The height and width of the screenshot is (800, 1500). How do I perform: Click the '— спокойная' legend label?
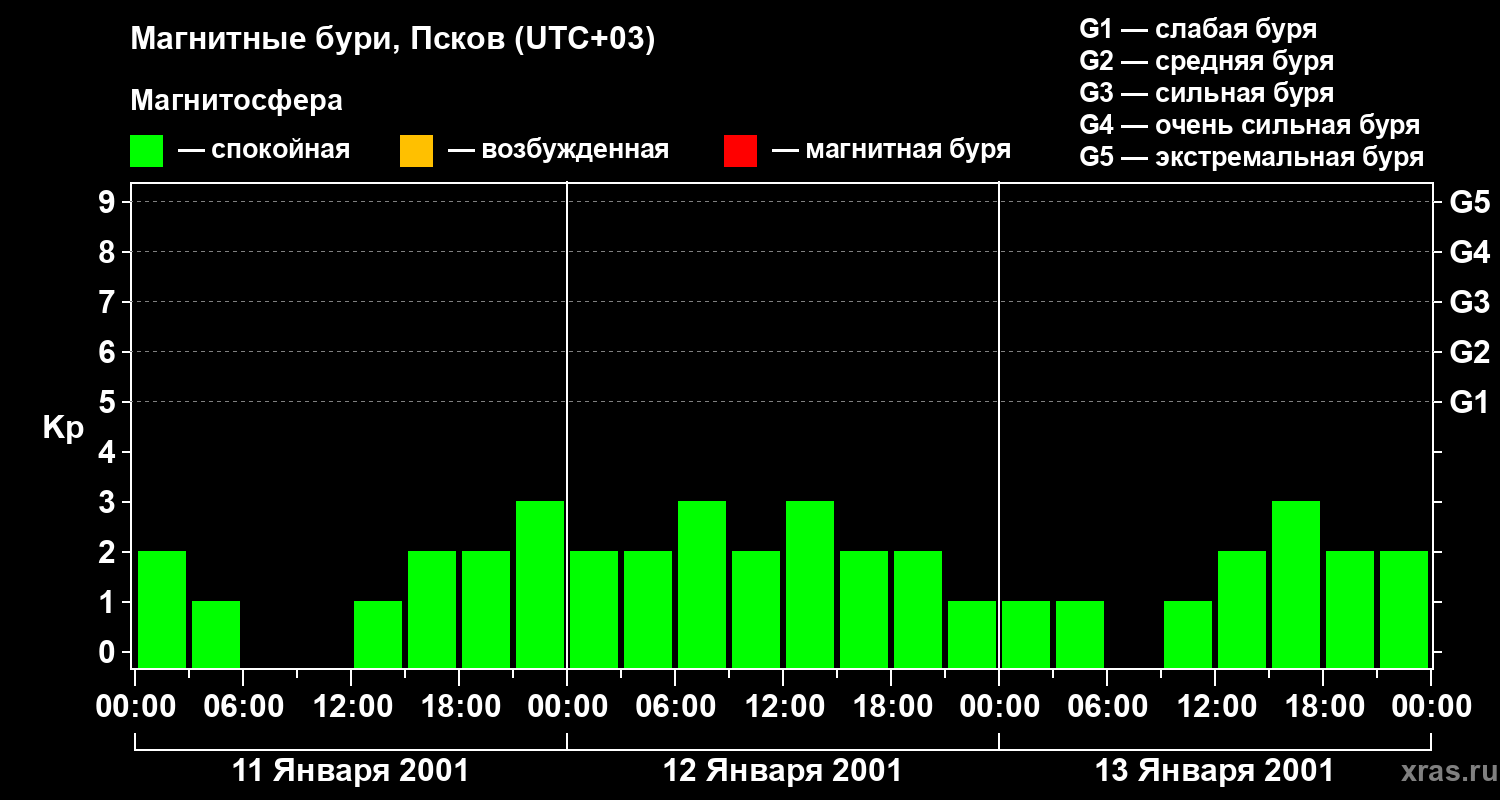pyautogui.click(x=264, y=150)
